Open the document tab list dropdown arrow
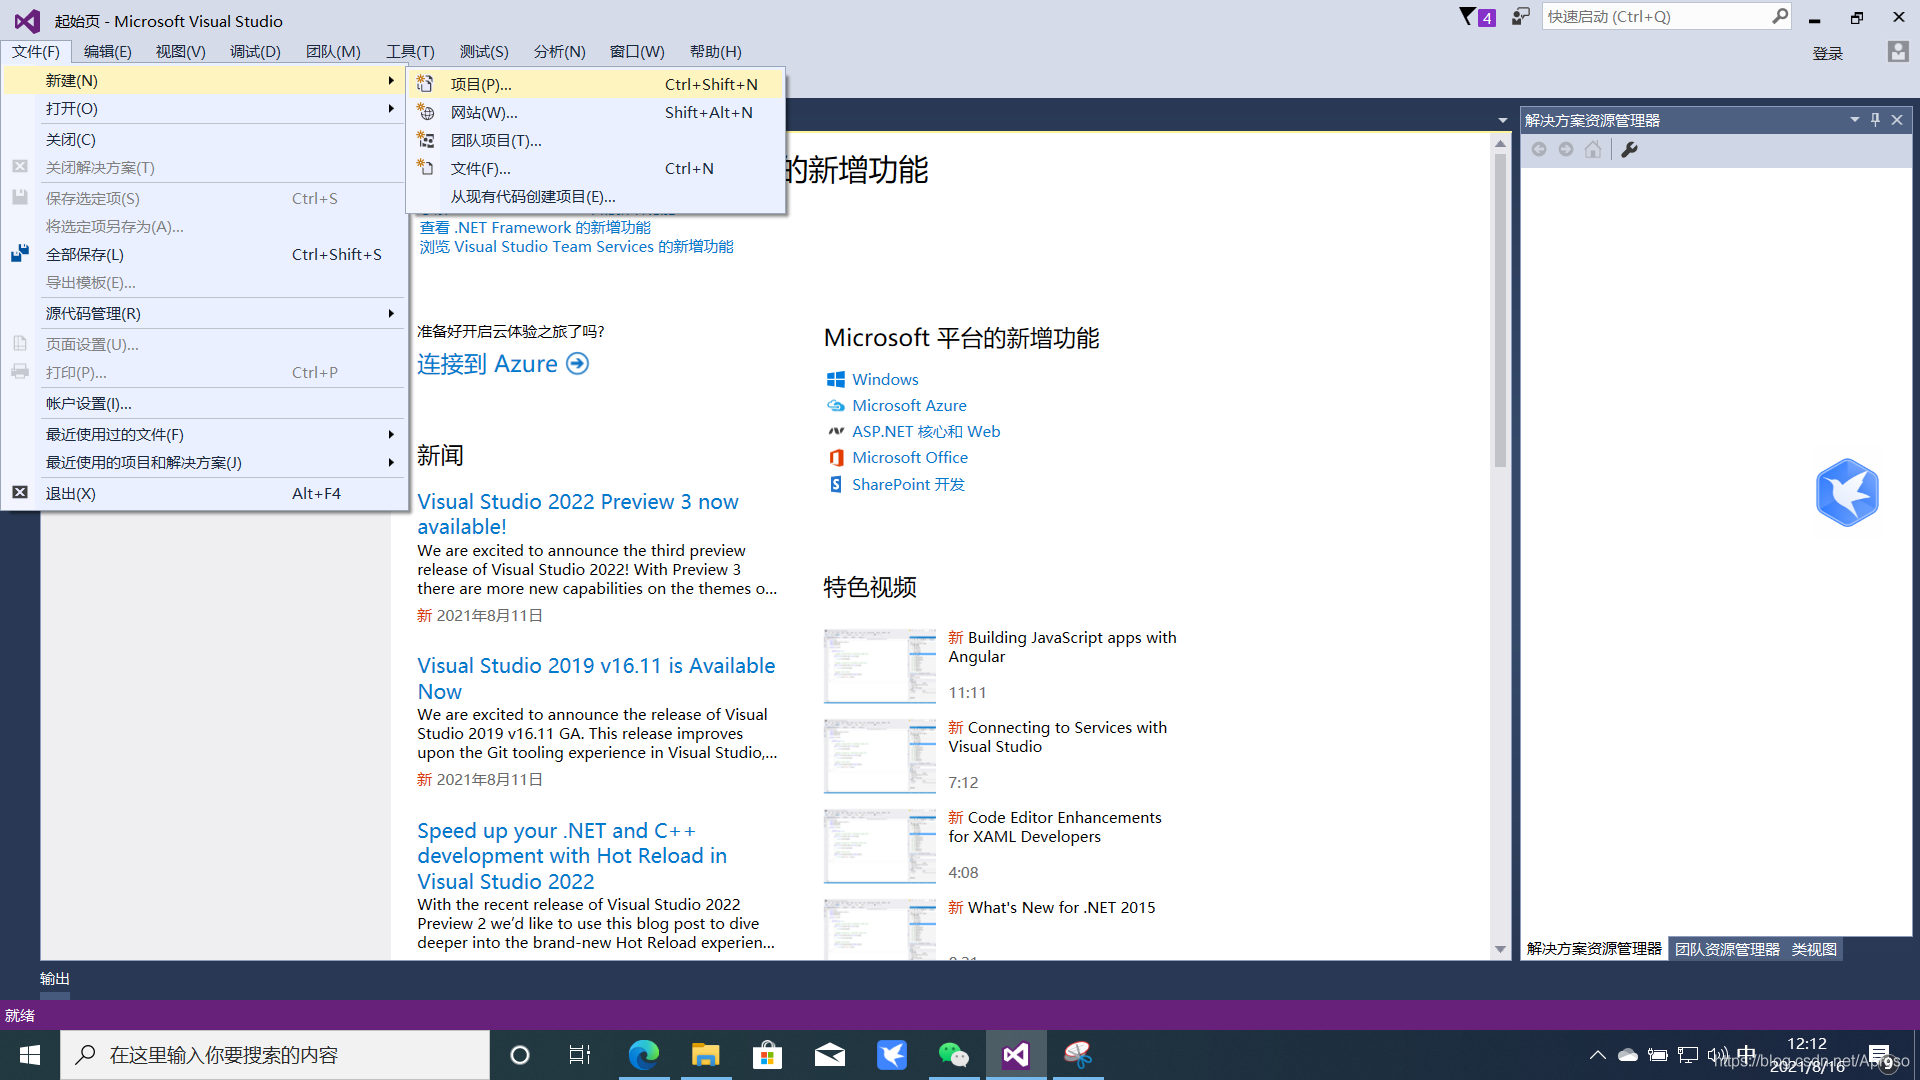The width and height of the screenshot is (1920, 1080). coord(1503,120)
